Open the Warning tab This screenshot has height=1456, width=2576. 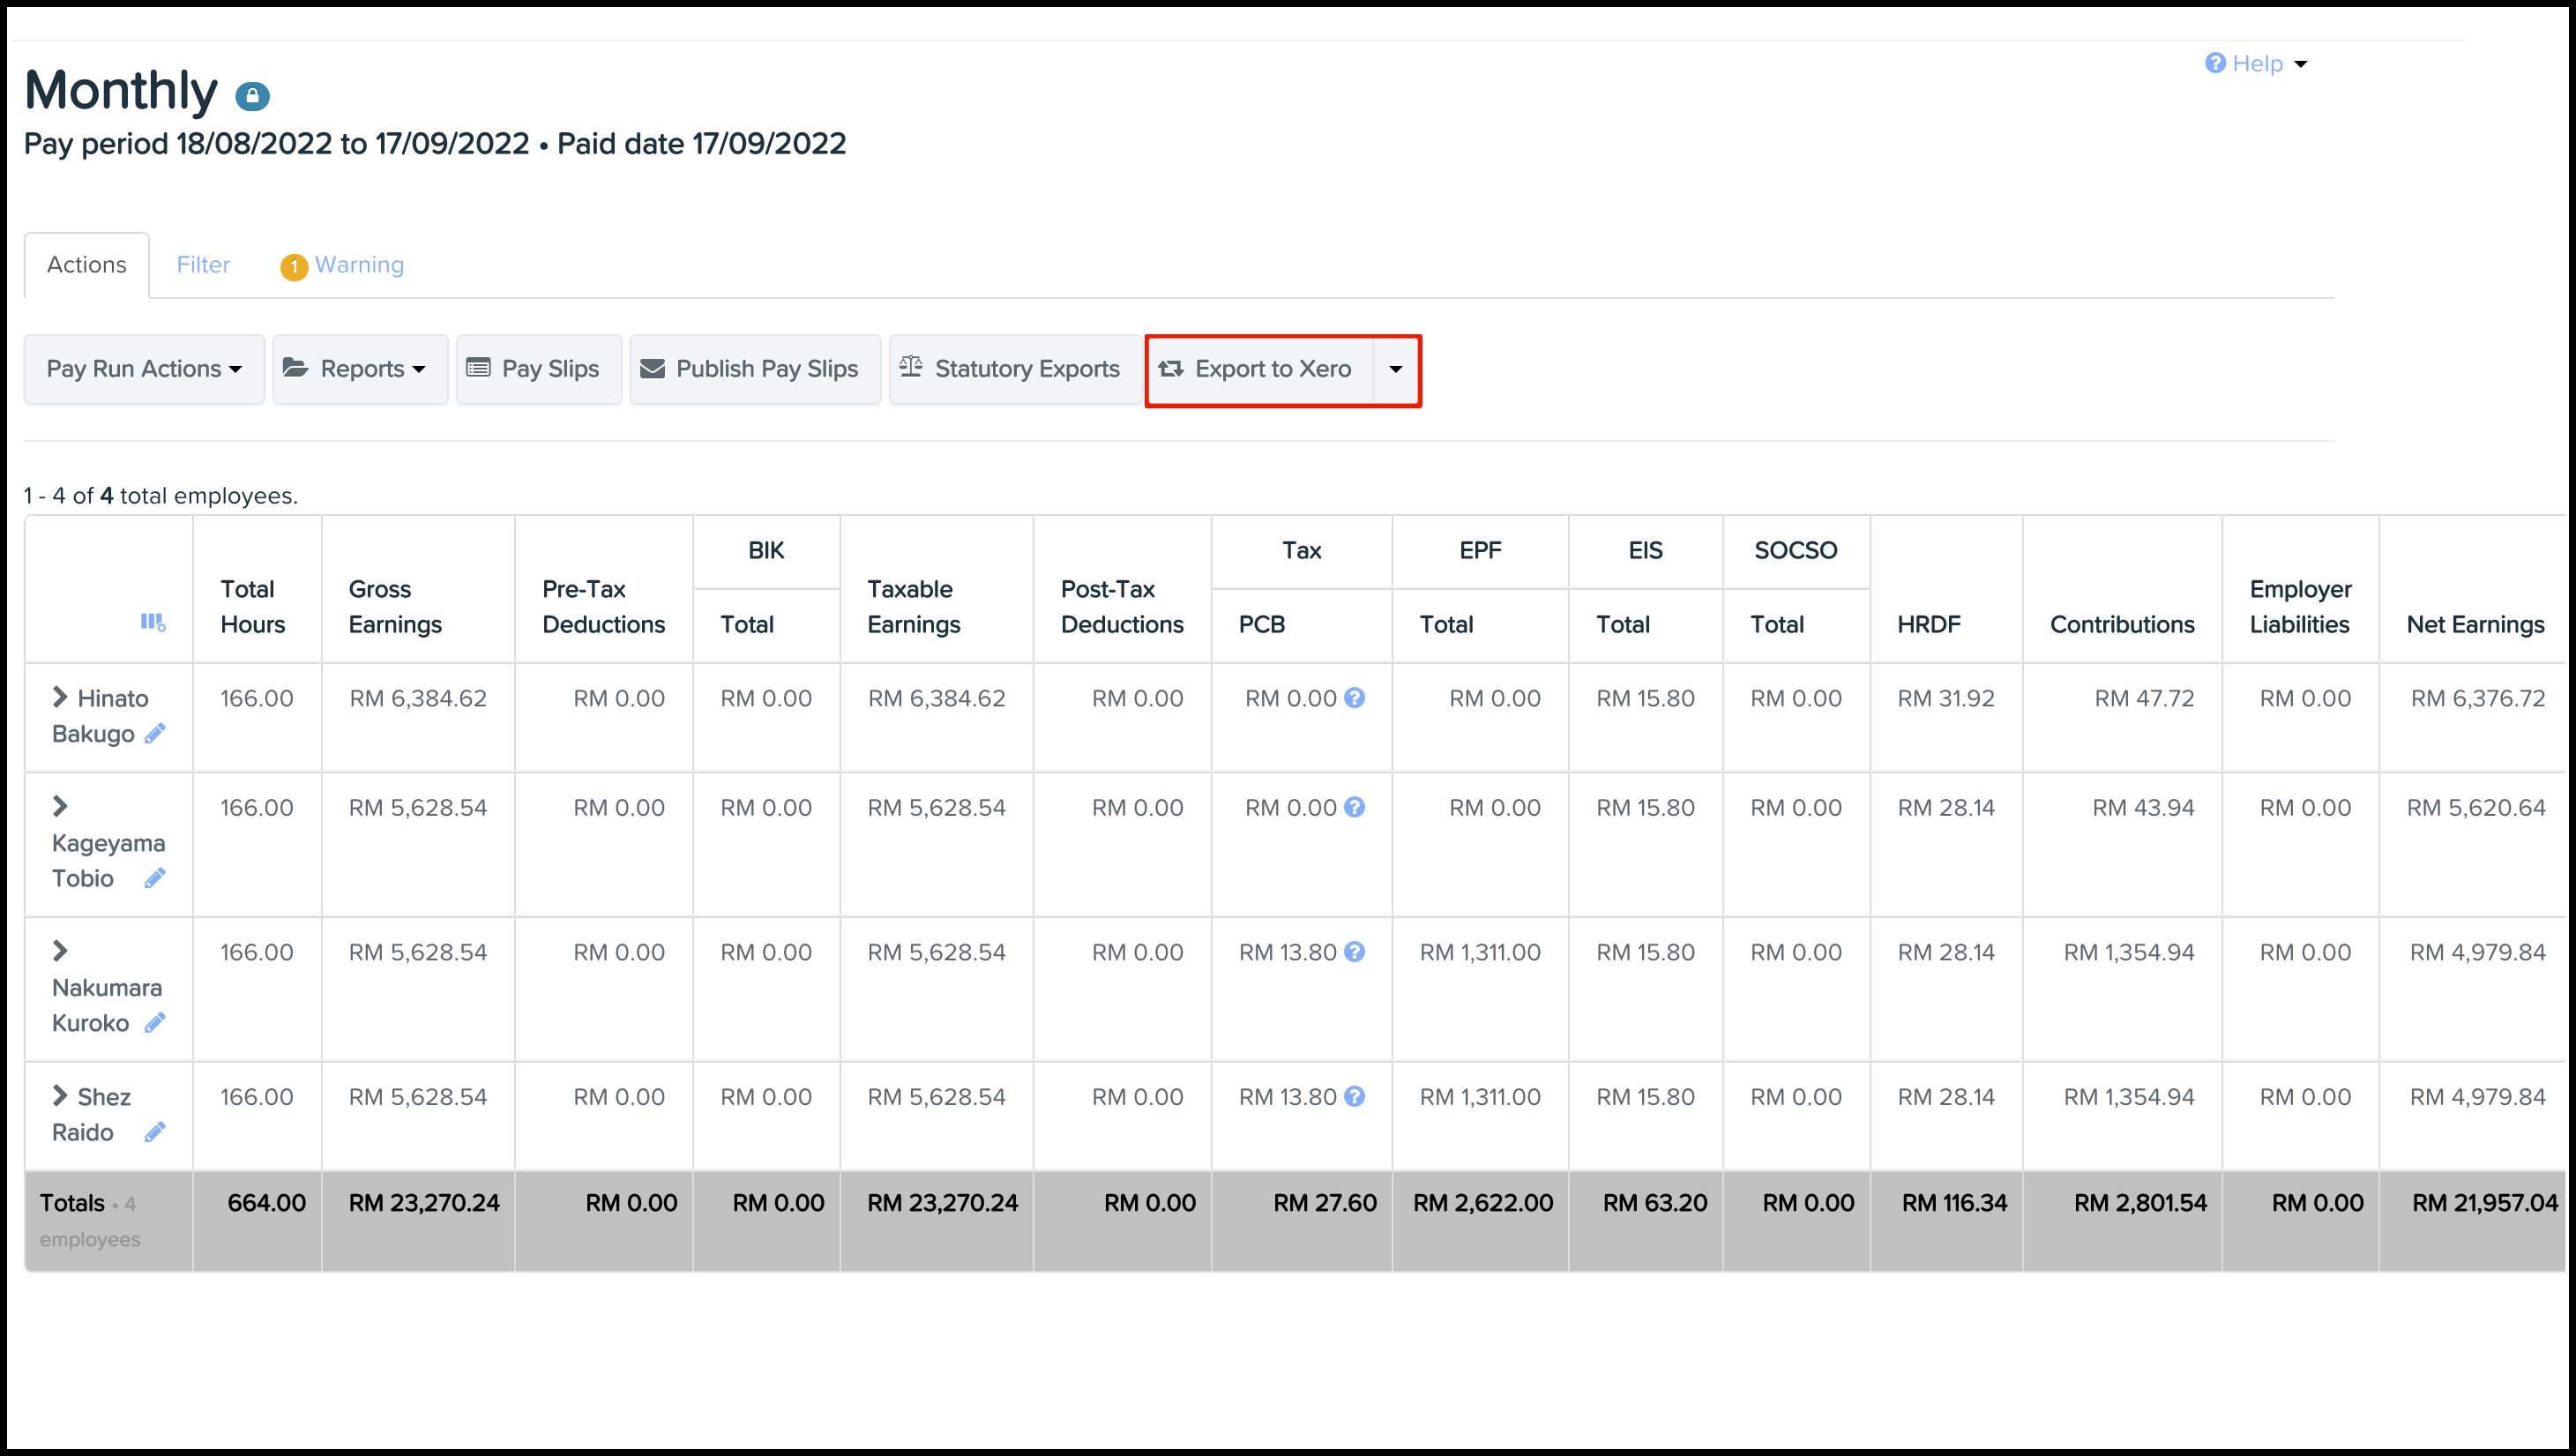click(344, 265)
